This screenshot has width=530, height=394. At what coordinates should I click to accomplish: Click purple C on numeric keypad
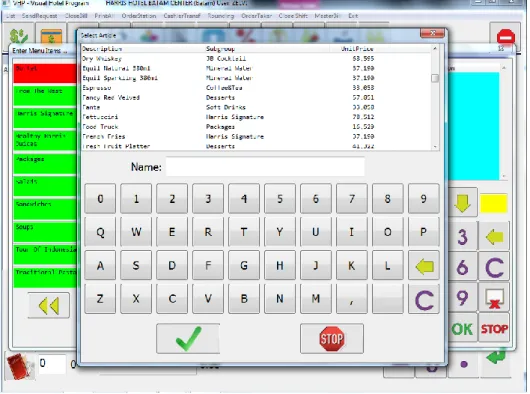click(x=494, y=268)
